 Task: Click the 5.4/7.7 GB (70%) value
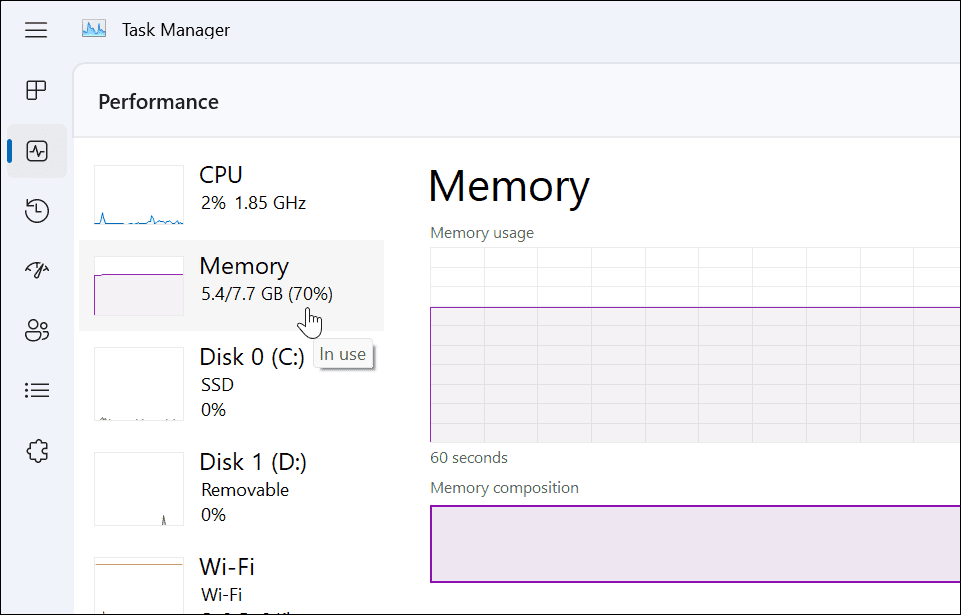click(267, 294)
